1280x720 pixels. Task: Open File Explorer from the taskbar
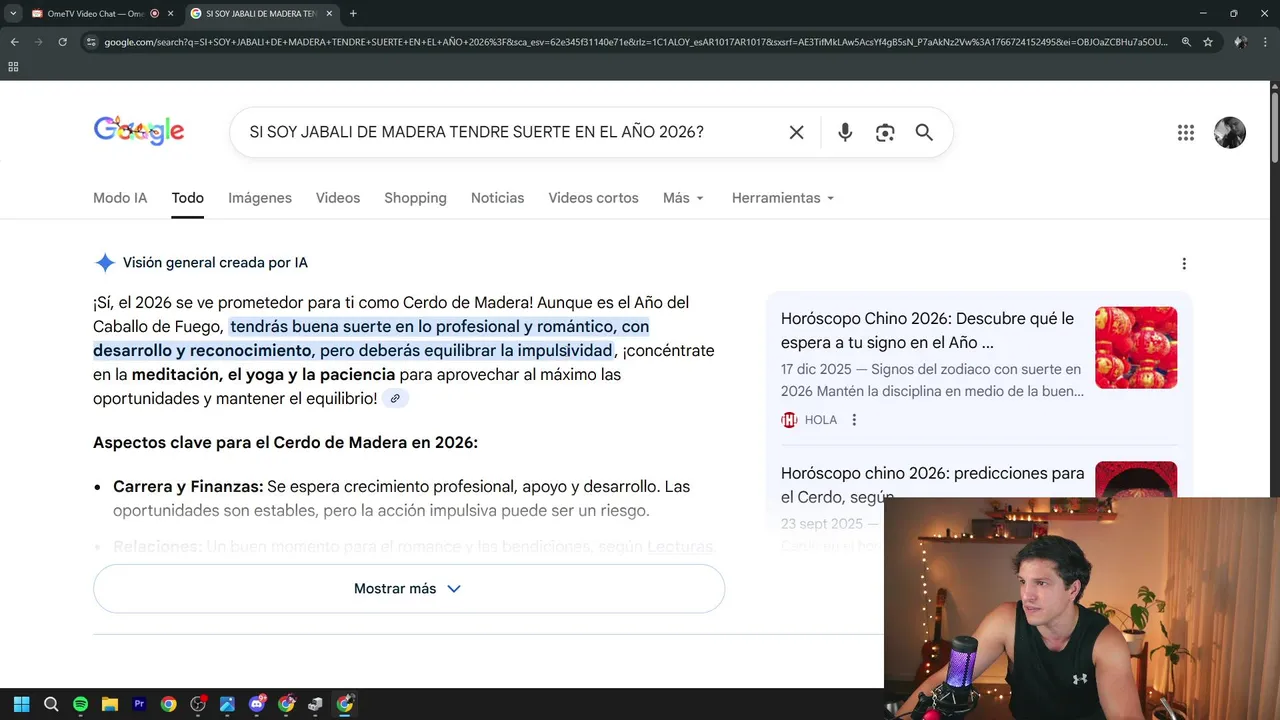[110, 704]
